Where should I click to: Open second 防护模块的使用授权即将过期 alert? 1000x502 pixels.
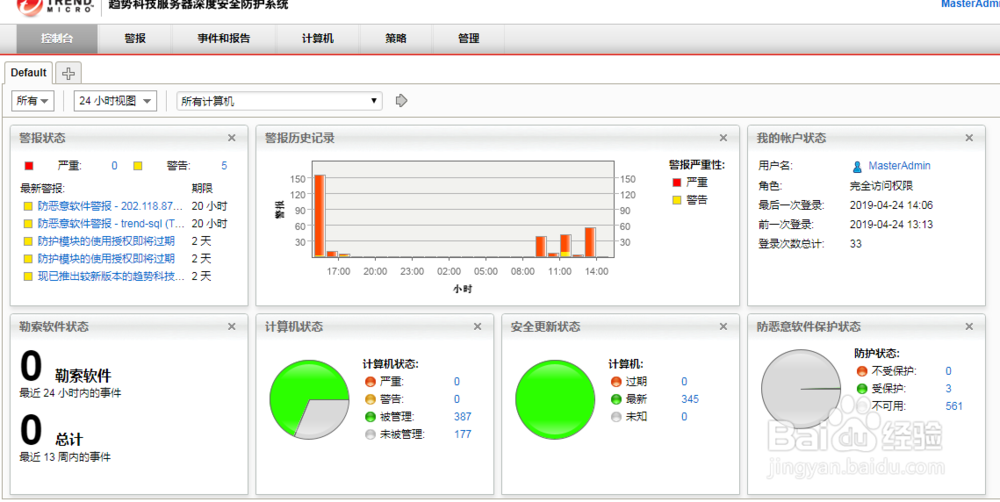(x=106, y=259)
